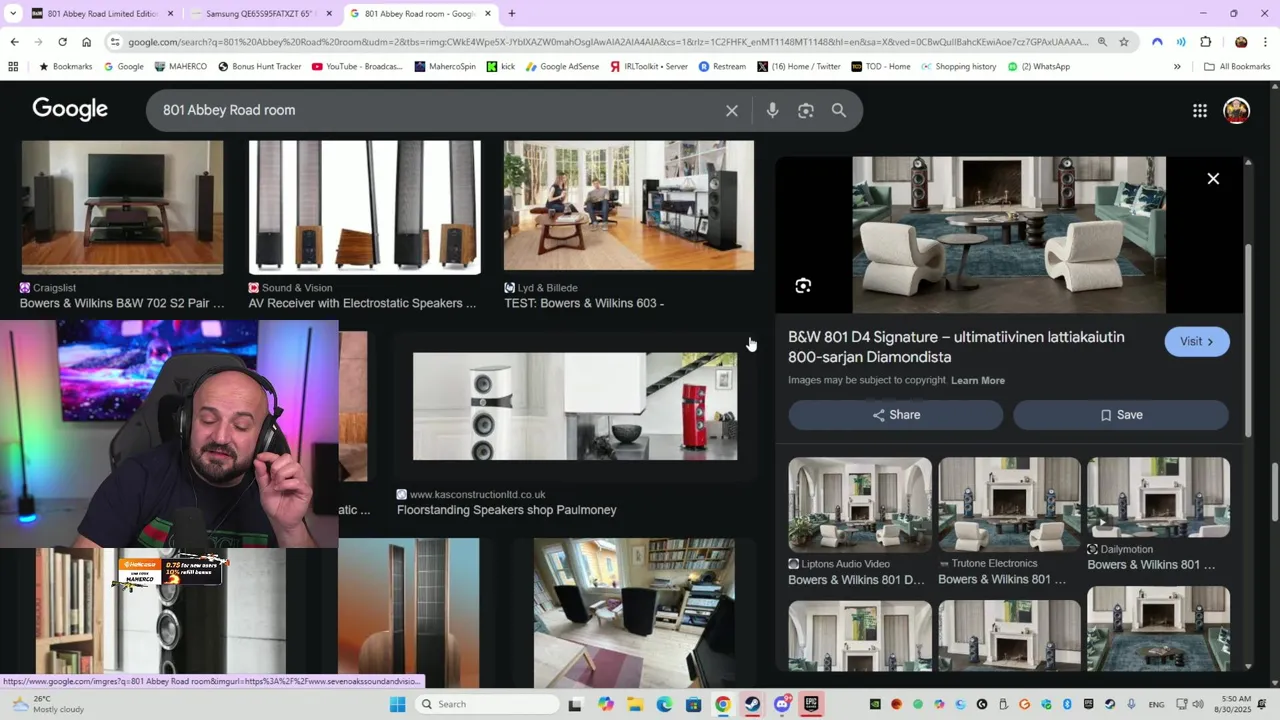Switch to Samsung QE65S95FATXZT tab
1280x720 pixels.
click(260, 14)
